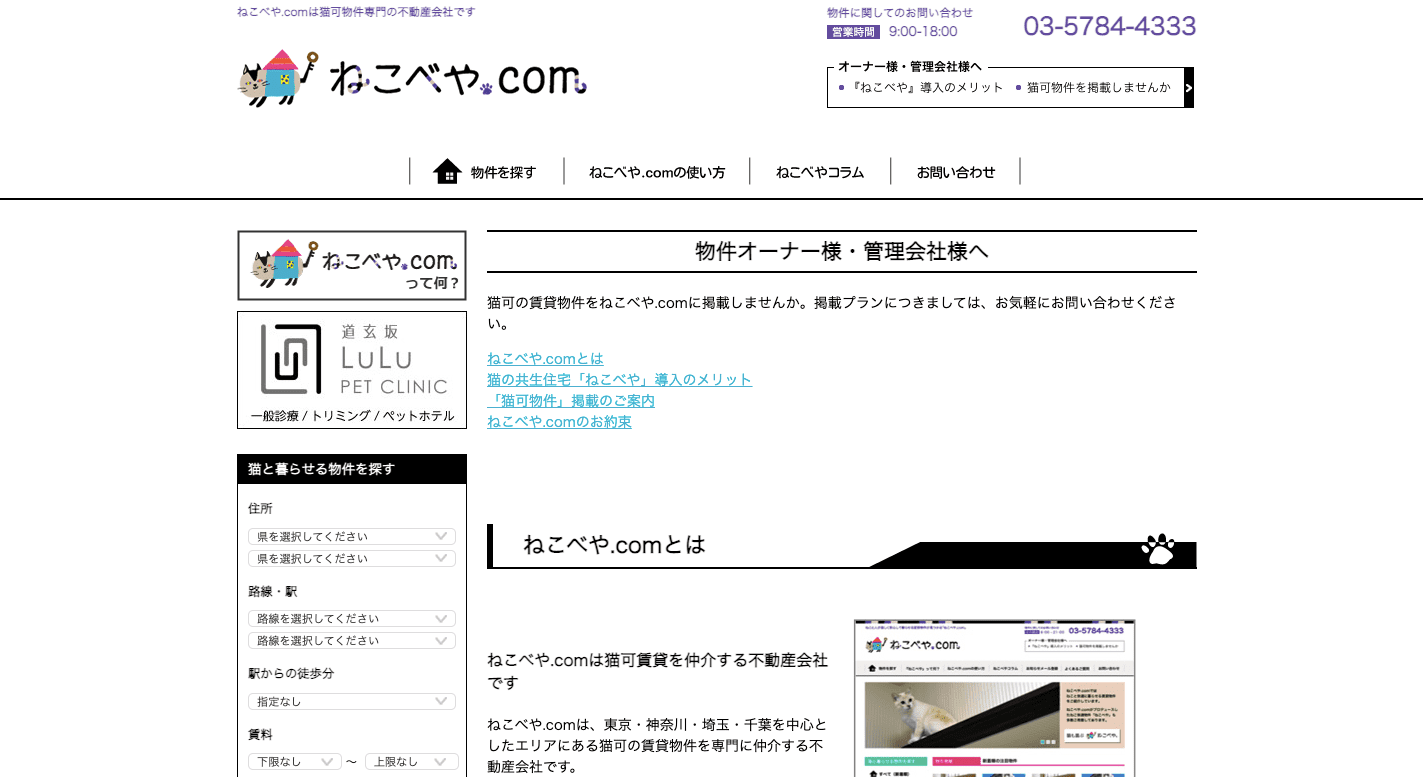The width and height of the screenshot is (1423, 777).
Task: Open お問い合わせ menu item
Action: (x=956, y=172)
